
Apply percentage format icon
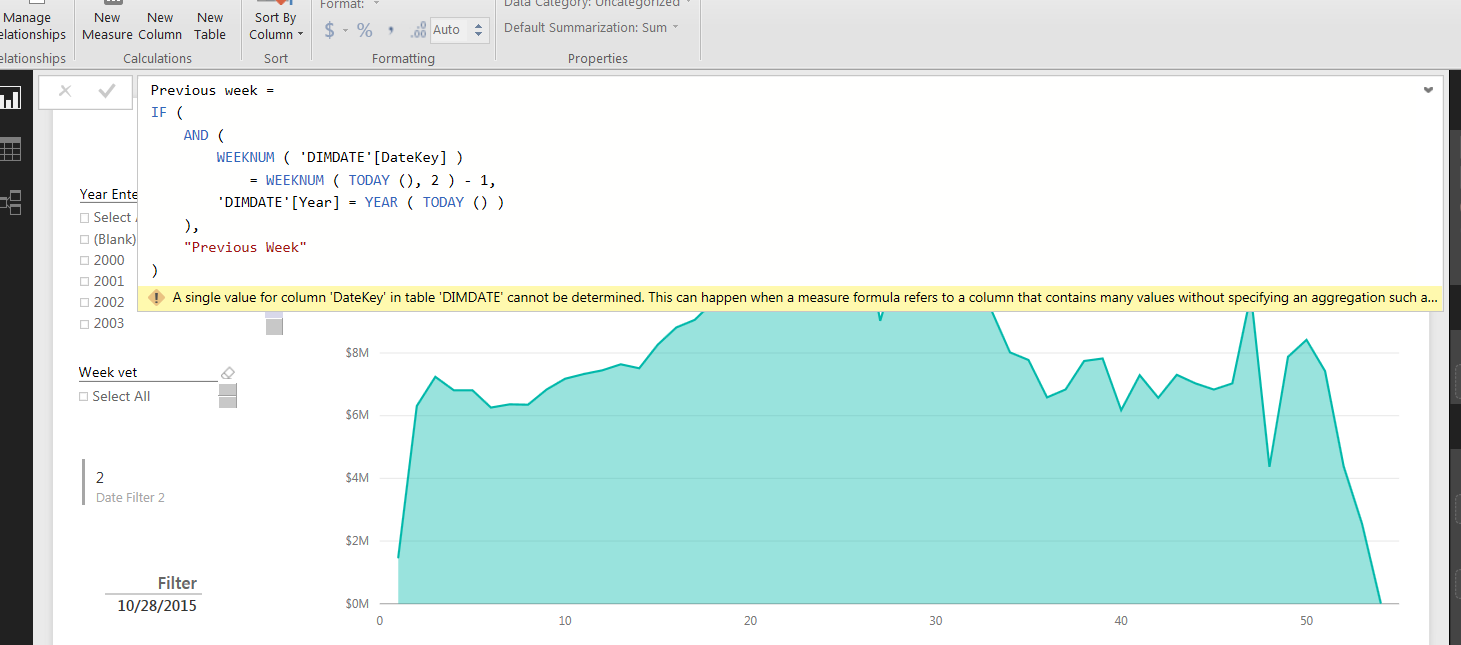[365, 30]
